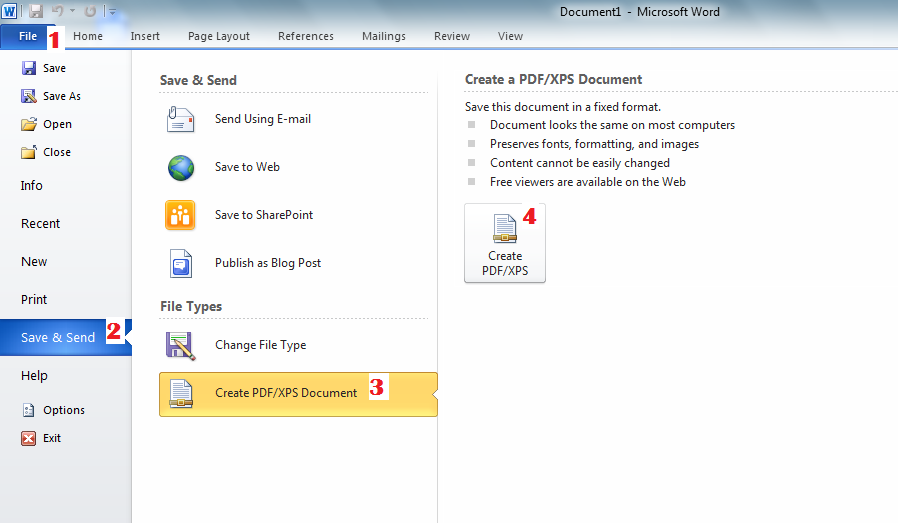Click the Create PDF/XPS button in right pane
The width and height of the screenshot is (898, 523).
(x=505, y=243)
